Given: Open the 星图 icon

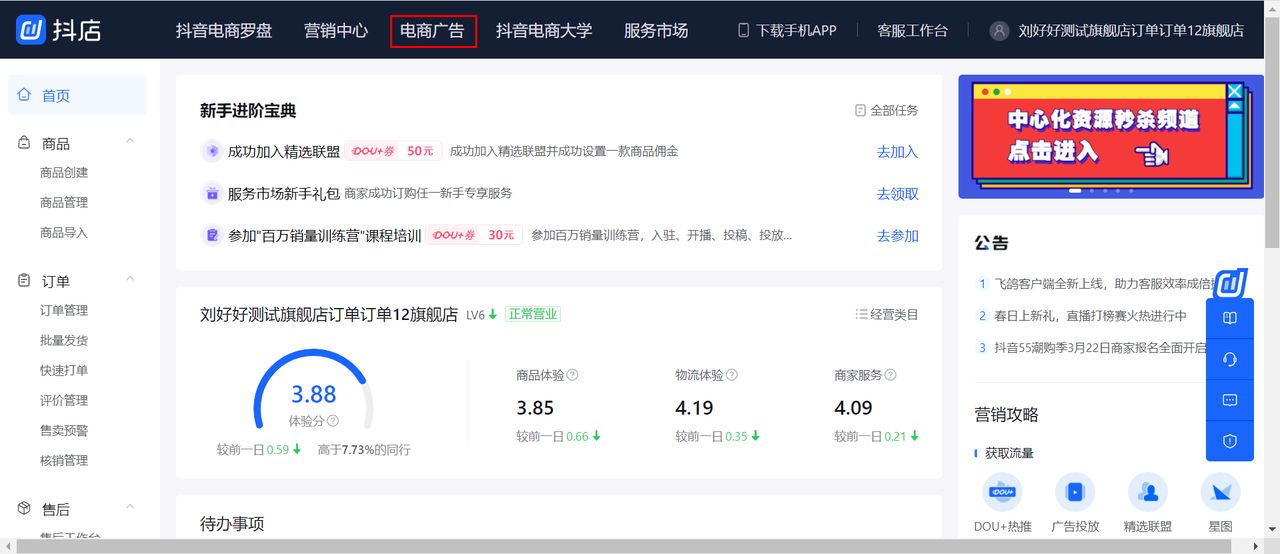Looking at the screenshot, I should [x=1220, y=492].
